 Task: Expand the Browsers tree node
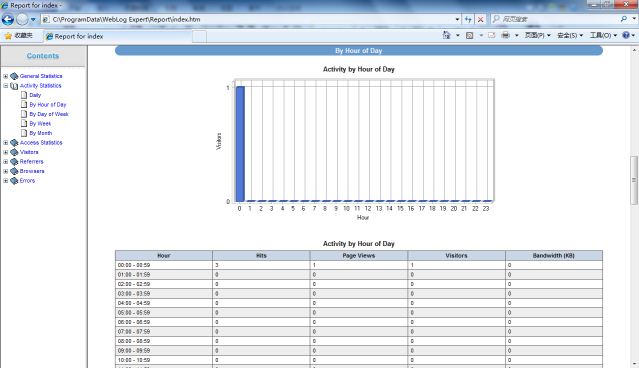point(6,171)
